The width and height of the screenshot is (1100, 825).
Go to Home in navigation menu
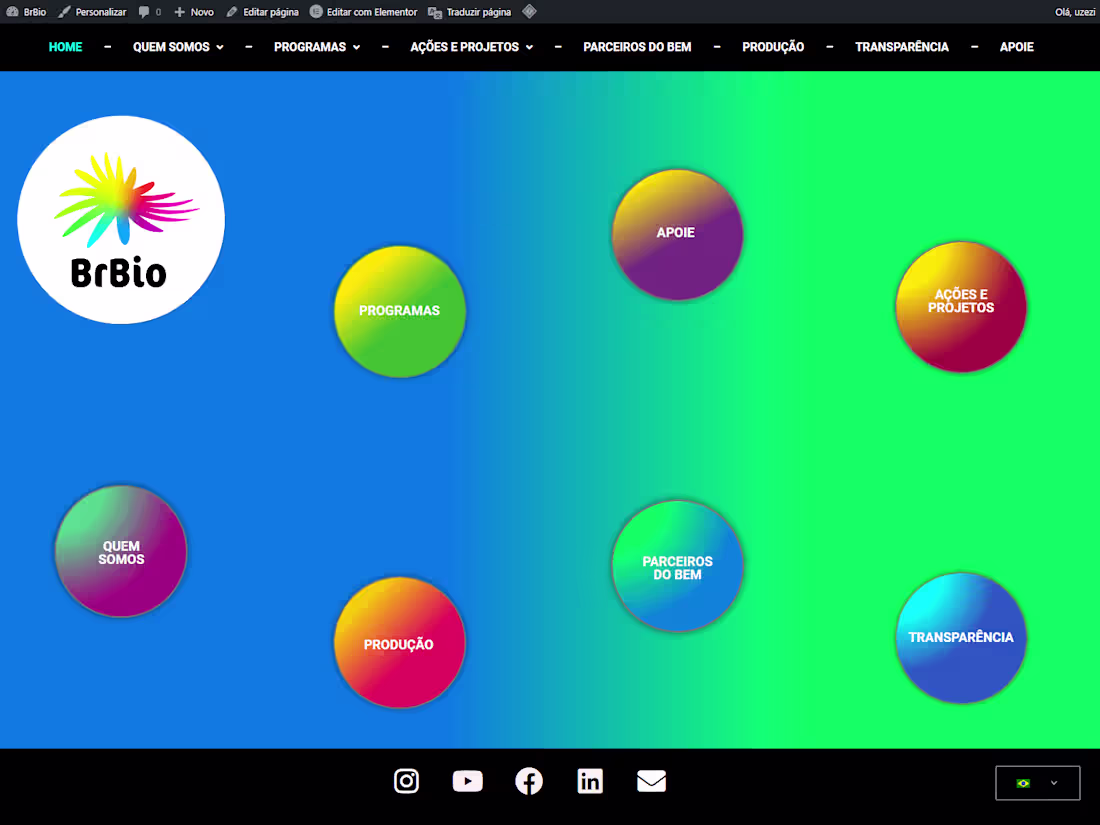pos(65,47)
